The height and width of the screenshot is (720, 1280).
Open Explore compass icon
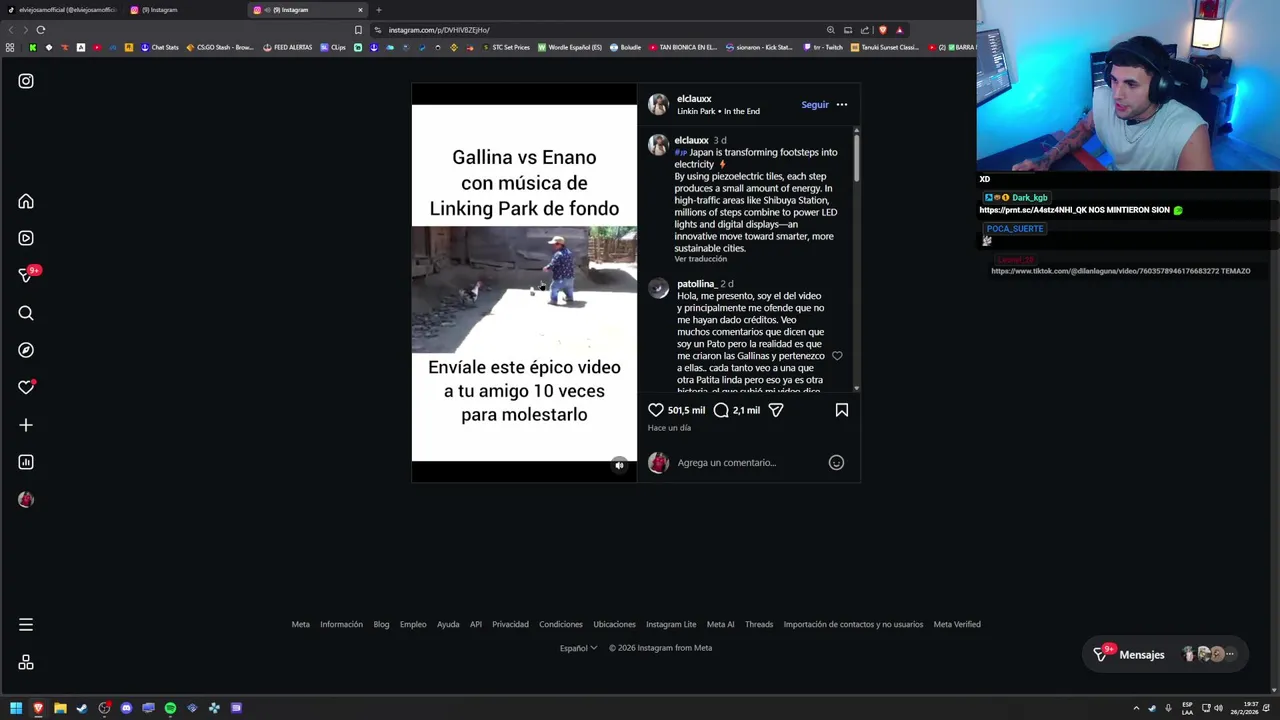(x=26, y=350)
